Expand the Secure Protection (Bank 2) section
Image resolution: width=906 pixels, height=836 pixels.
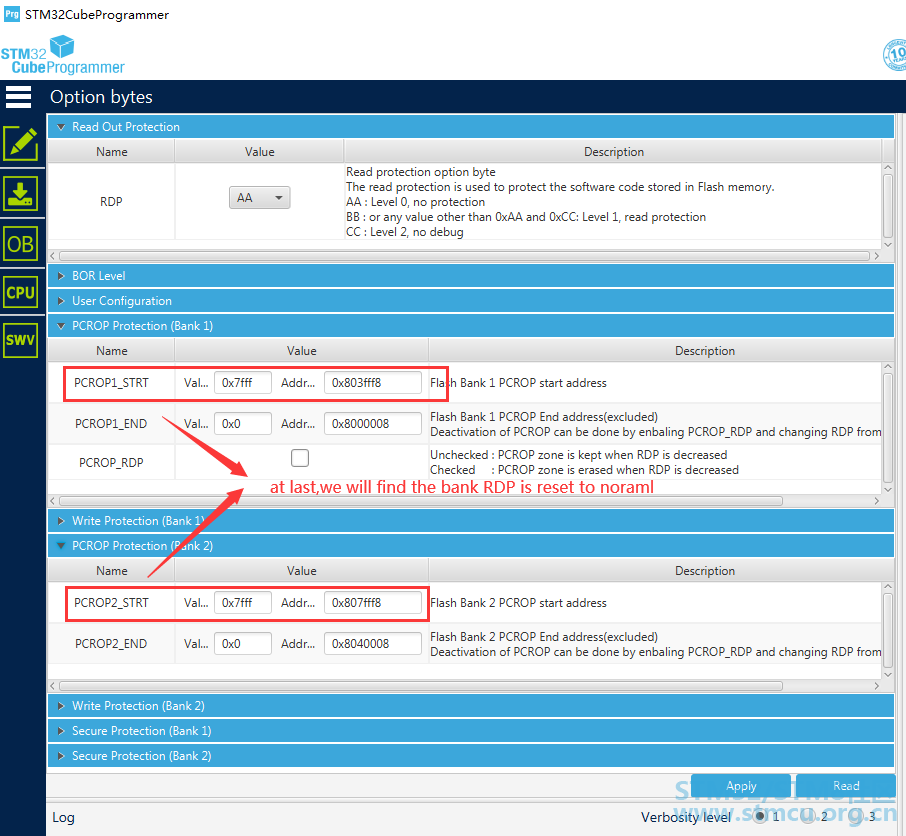[x=470, y=755]
